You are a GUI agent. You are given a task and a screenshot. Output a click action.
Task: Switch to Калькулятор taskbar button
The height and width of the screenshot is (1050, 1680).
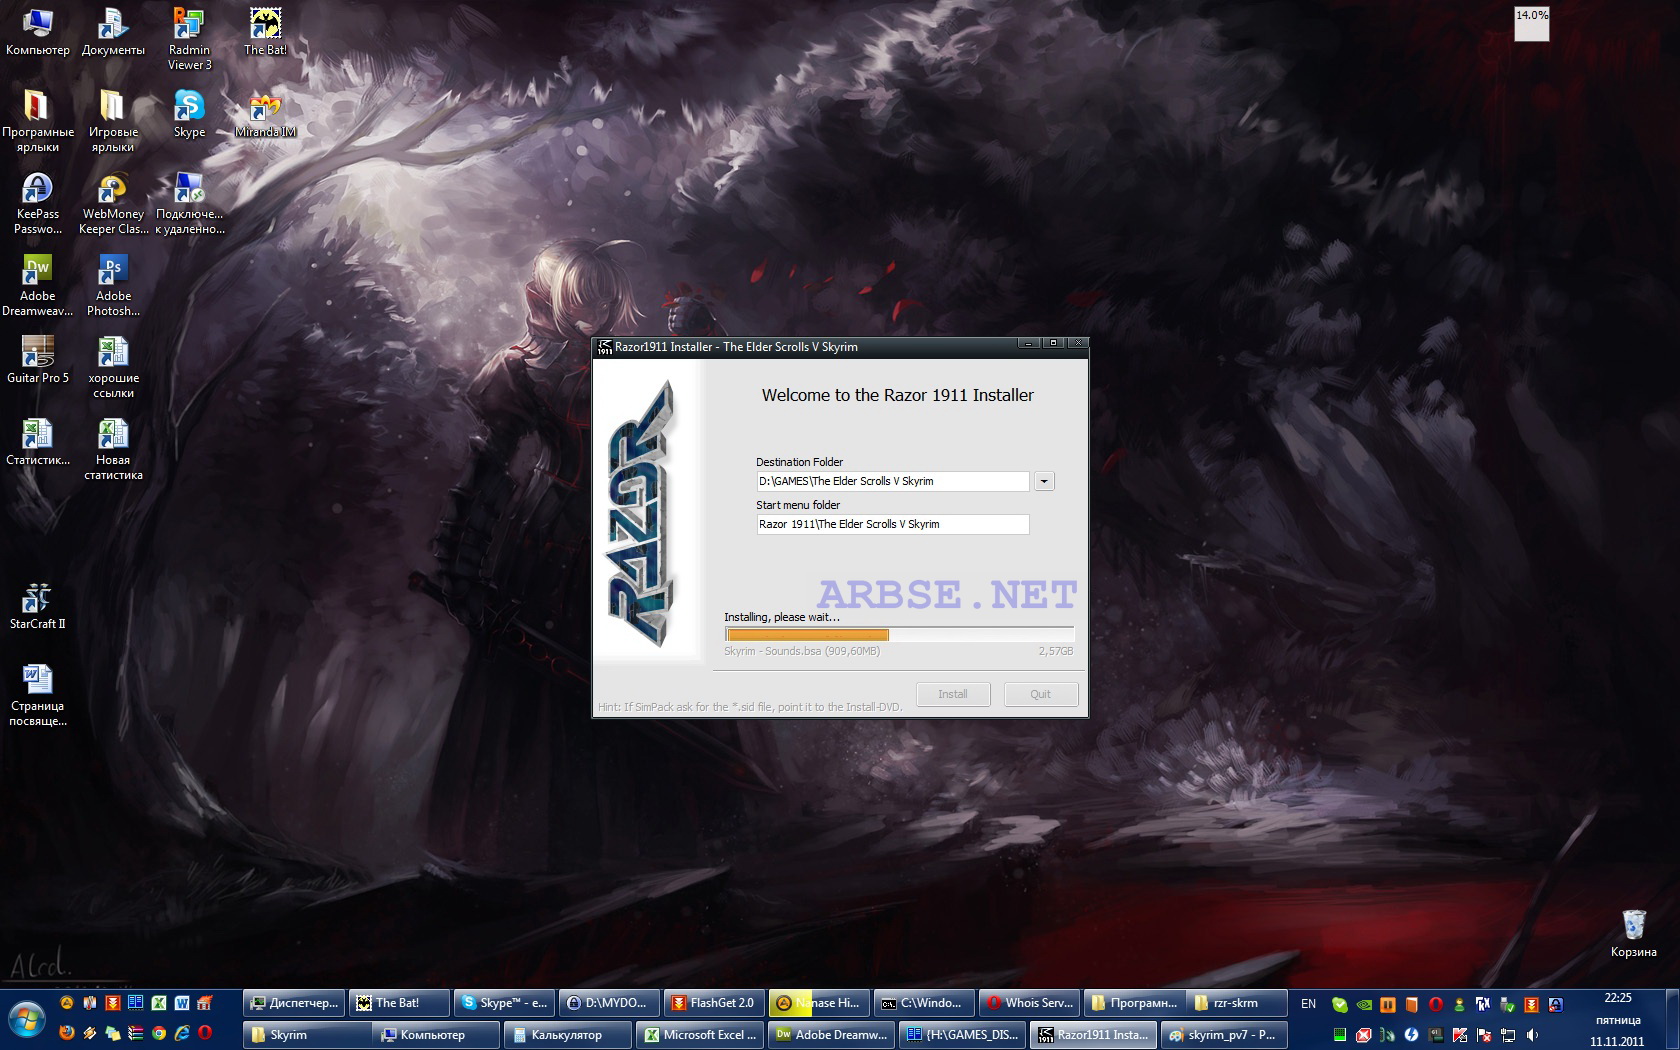coord(567,1035)
